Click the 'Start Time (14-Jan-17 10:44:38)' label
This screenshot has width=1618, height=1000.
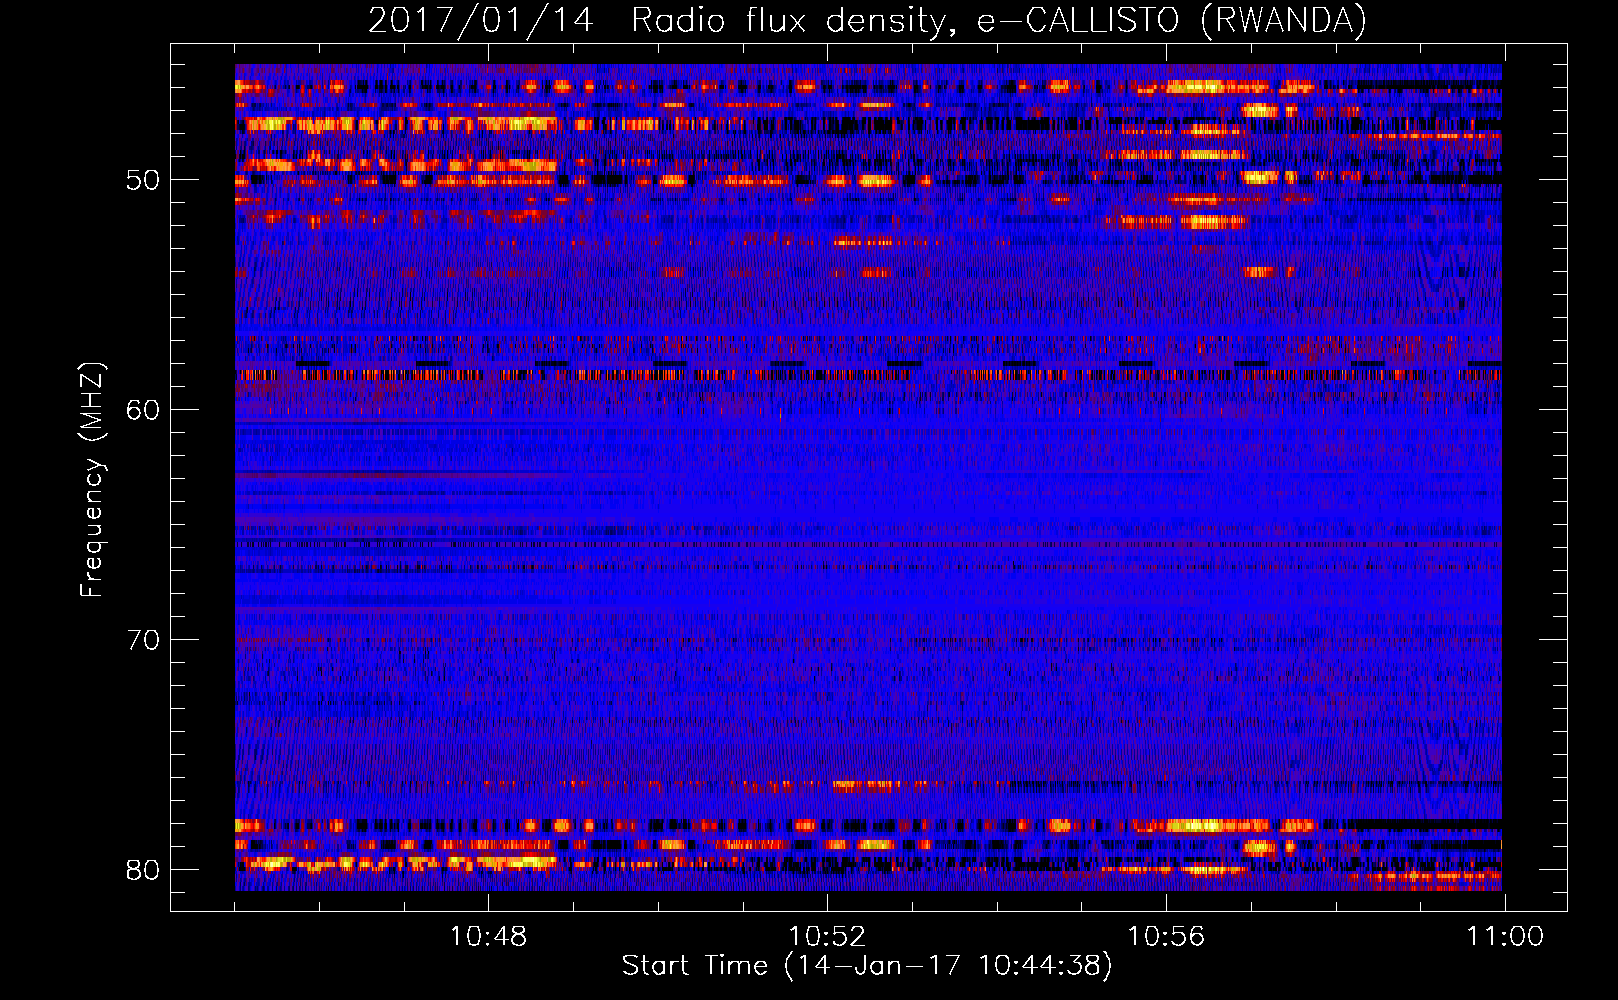click(867, 966)
